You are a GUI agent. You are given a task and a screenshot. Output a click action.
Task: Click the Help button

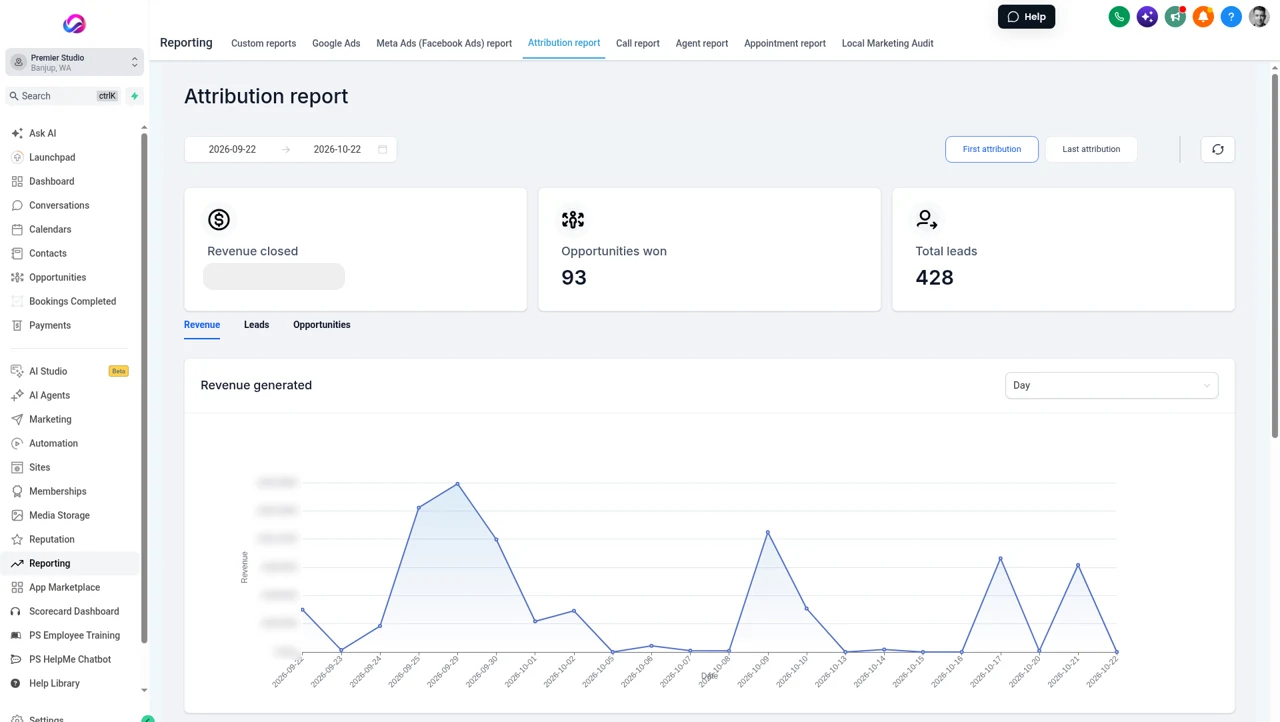(x=1026, y=17)
